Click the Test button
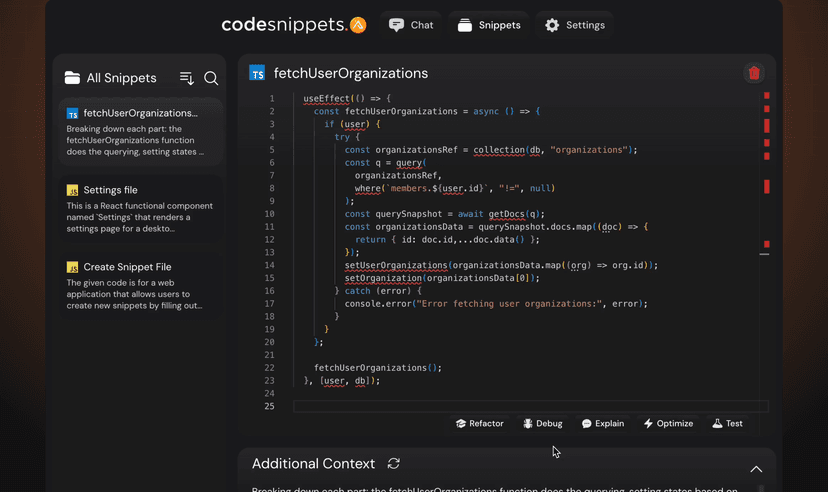The height and width of the screenshot is (492, 828). coord(728,423)
